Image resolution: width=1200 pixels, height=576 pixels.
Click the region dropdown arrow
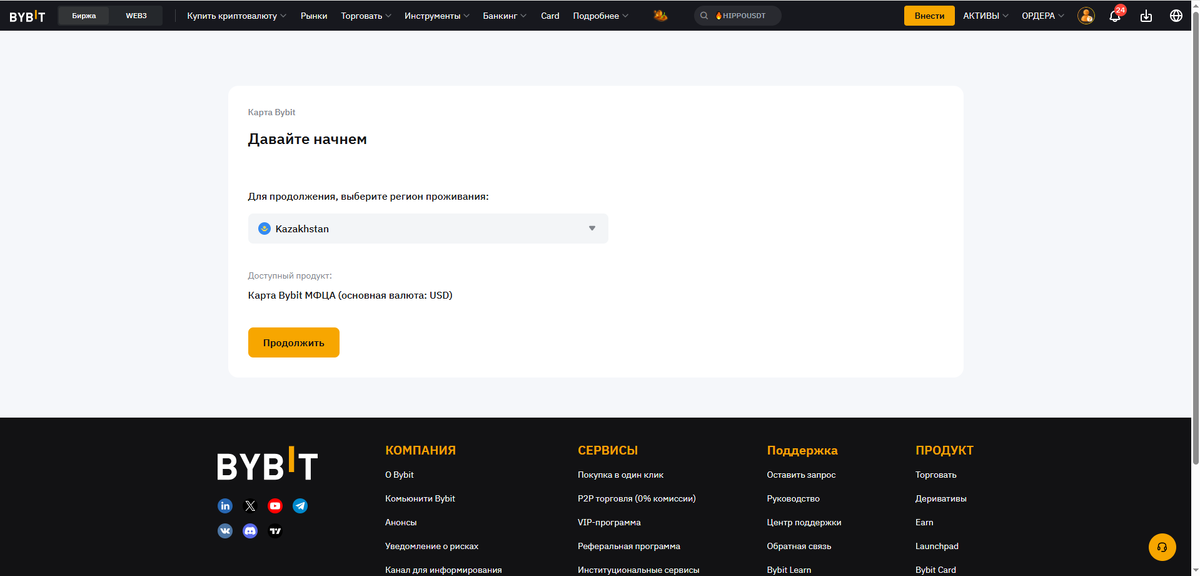(592, 228)
